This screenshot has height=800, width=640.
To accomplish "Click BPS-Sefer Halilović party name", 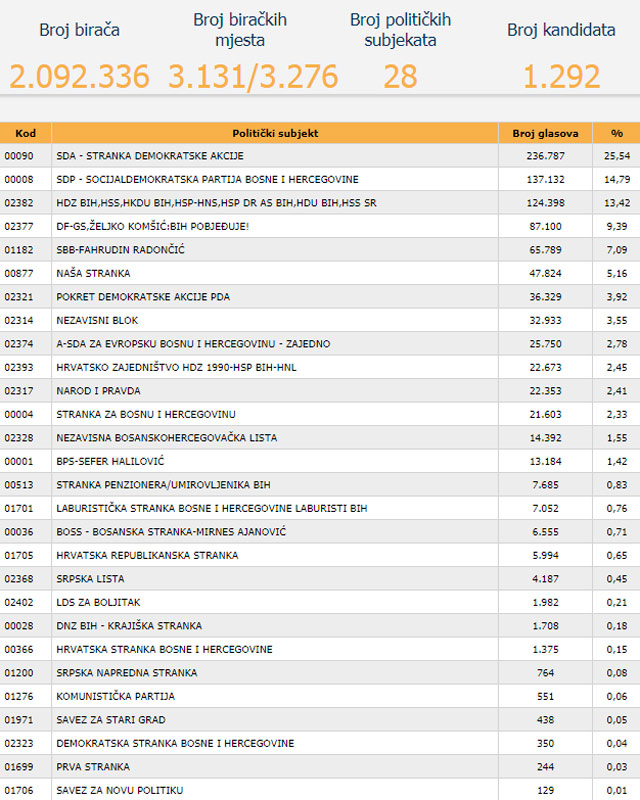I will click(x=110, y=461).
